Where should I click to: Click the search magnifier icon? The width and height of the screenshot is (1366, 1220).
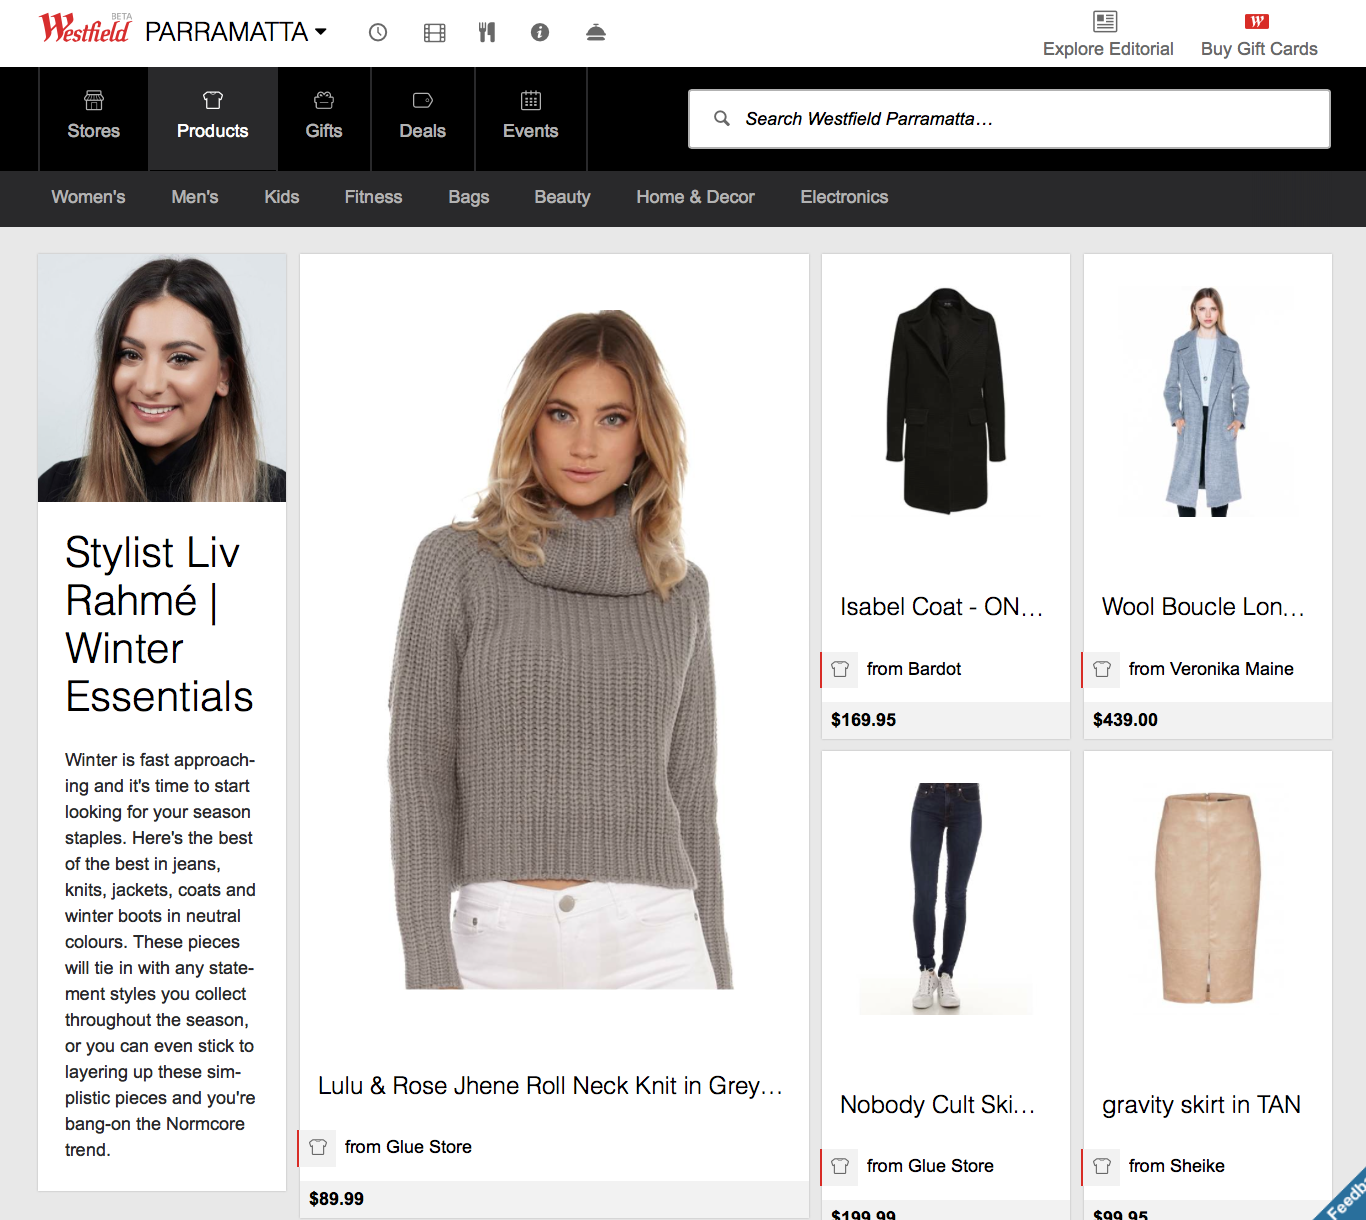pyautogui.click(x=721, y=119)
